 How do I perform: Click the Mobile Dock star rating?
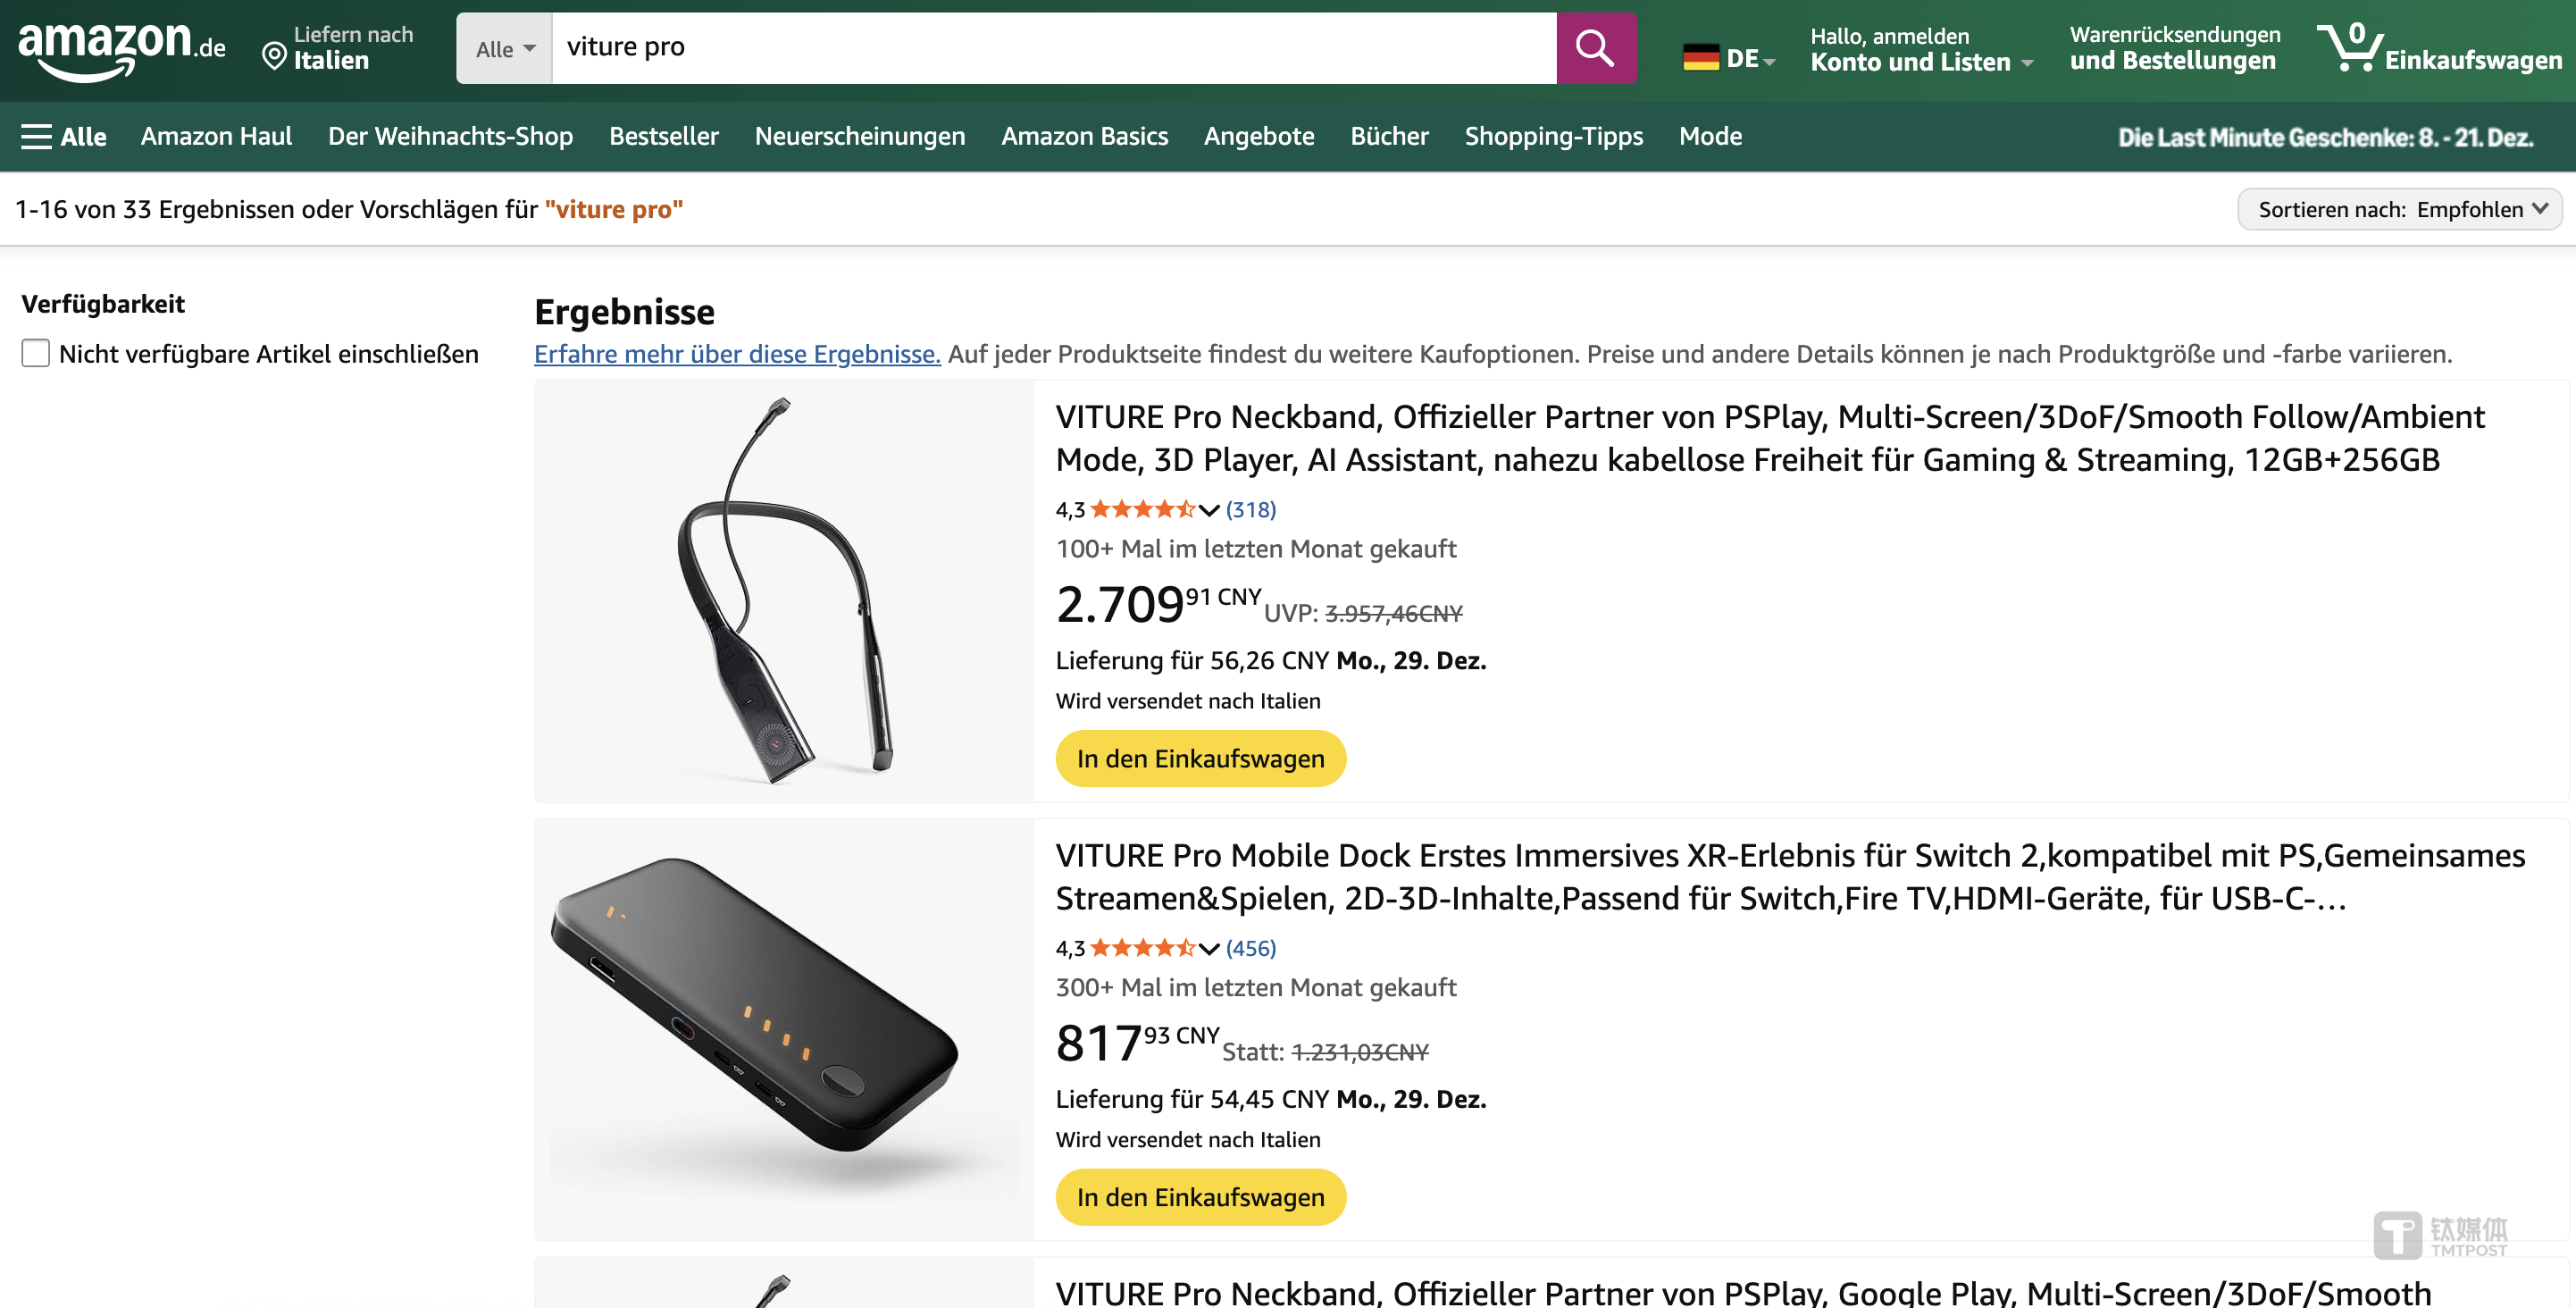pos(1142,948)
